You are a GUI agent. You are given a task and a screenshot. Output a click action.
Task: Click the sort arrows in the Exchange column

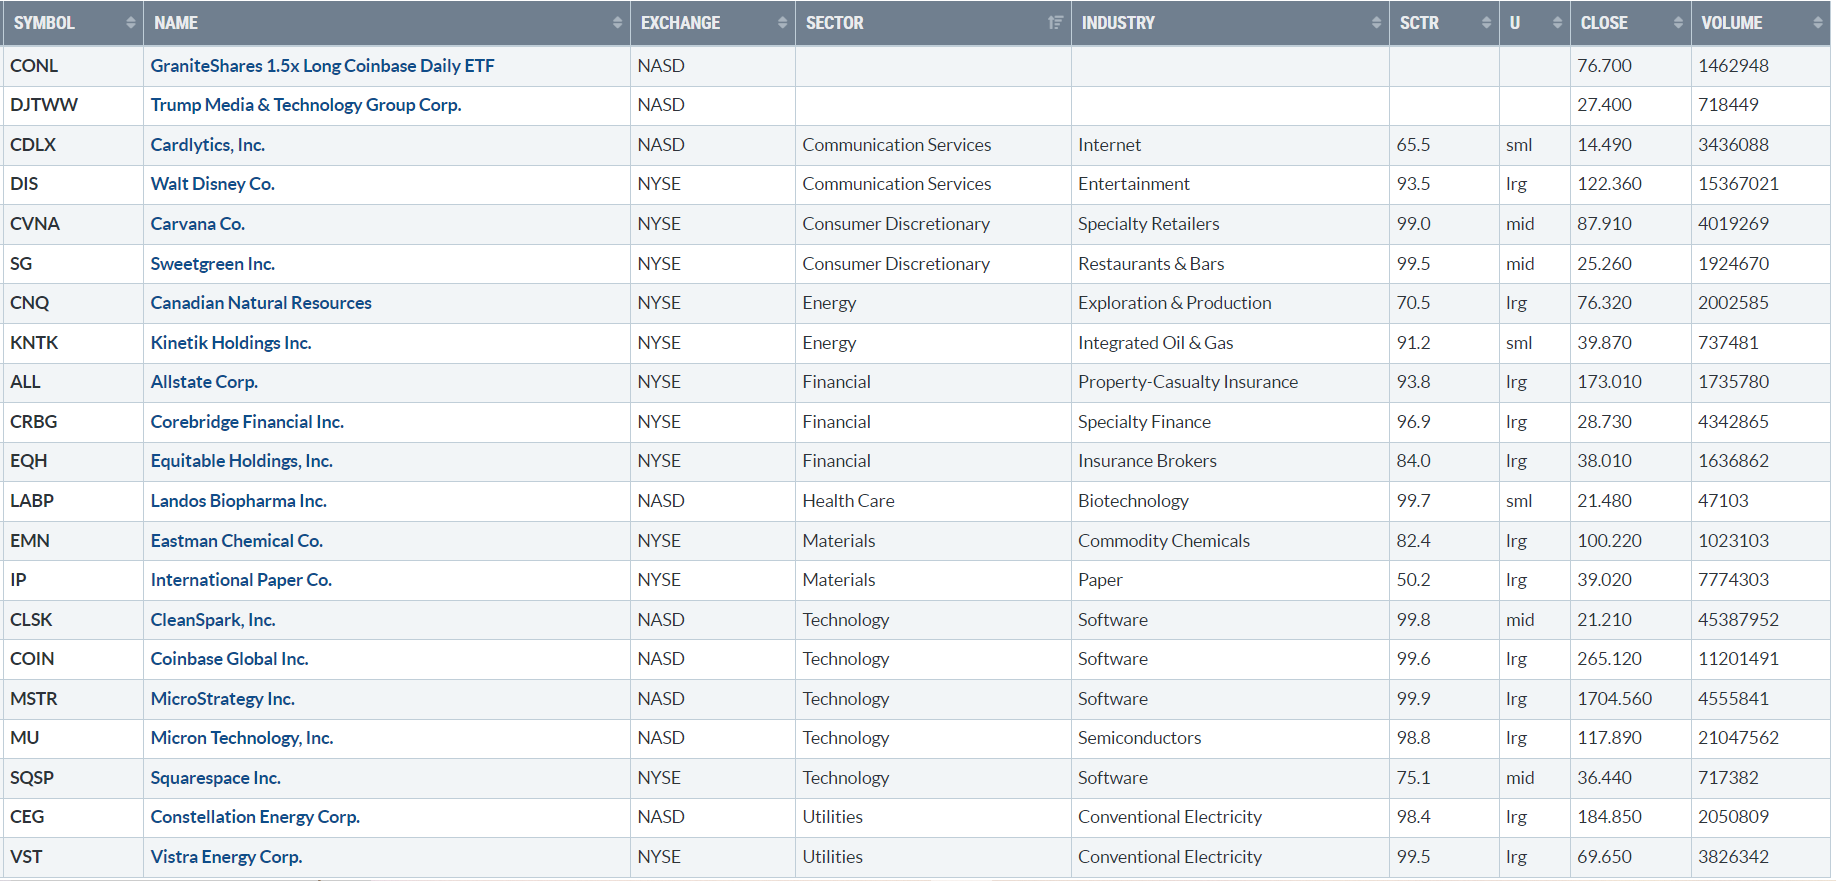(x=782, y=23)
